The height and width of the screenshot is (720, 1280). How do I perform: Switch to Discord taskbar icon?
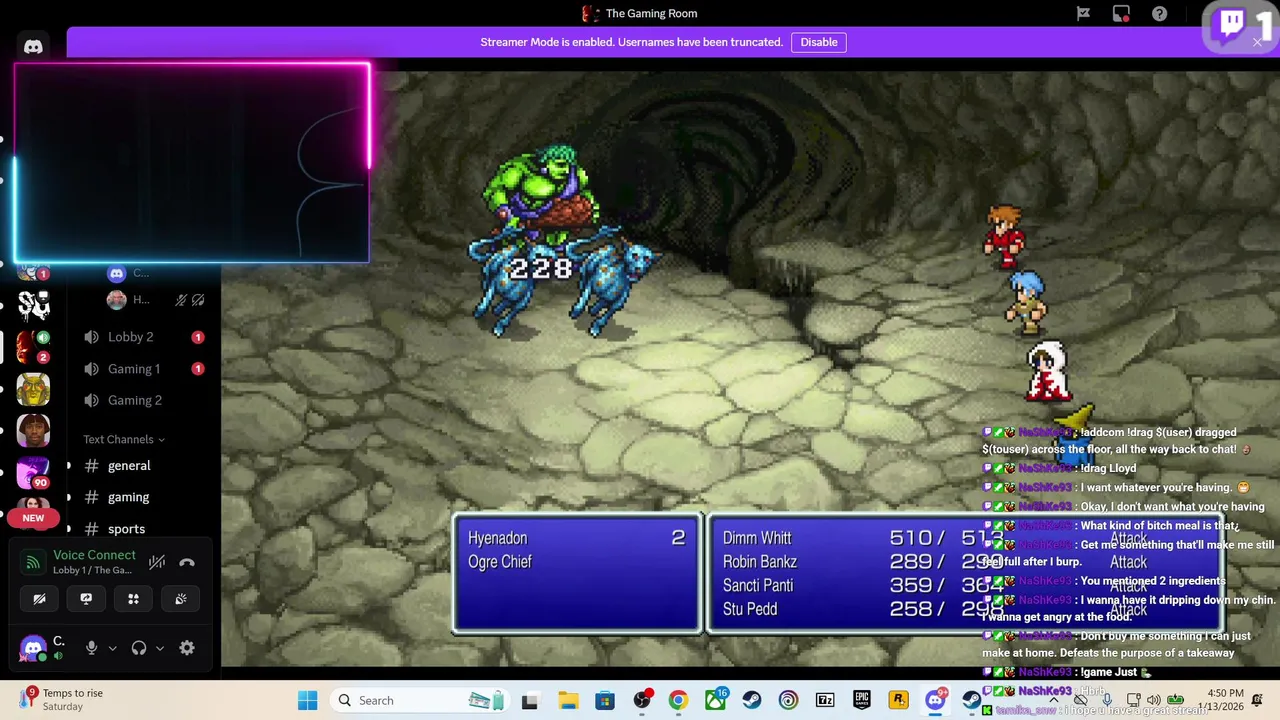point(936,700)
